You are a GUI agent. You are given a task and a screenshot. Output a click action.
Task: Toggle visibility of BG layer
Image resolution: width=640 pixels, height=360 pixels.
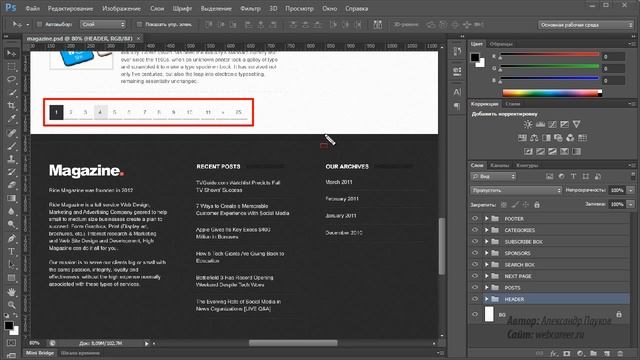(475, 315)
